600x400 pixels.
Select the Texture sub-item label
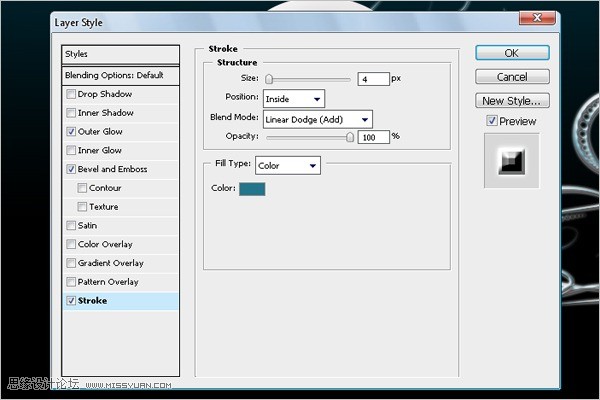point(104,207)
